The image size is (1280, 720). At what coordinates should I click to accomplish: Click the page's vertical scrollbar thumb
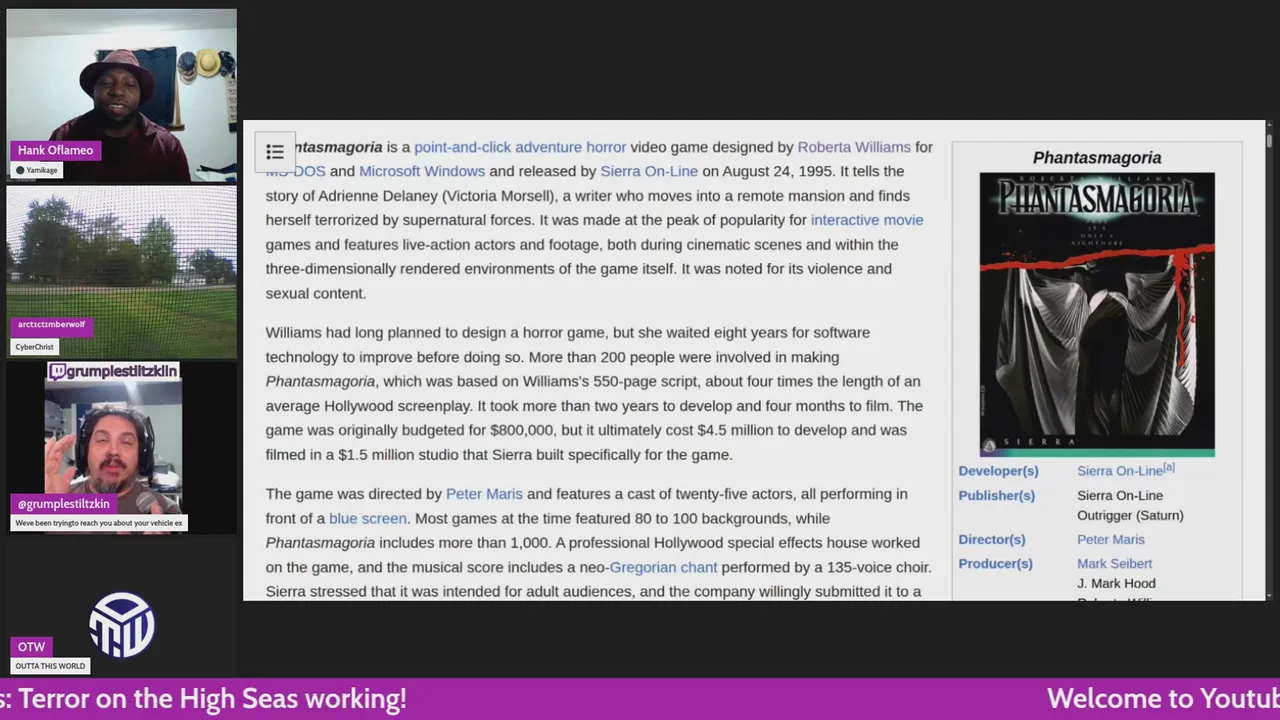(x=1269, y=140)
